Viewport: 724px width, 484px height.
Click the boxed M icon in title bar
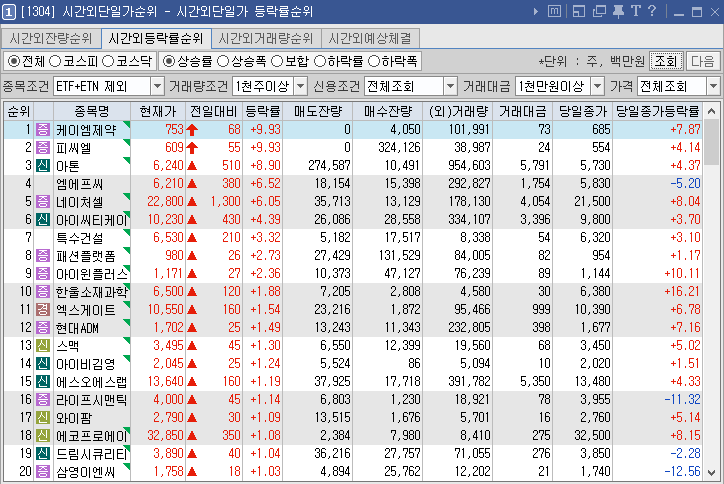pos(555,11)
